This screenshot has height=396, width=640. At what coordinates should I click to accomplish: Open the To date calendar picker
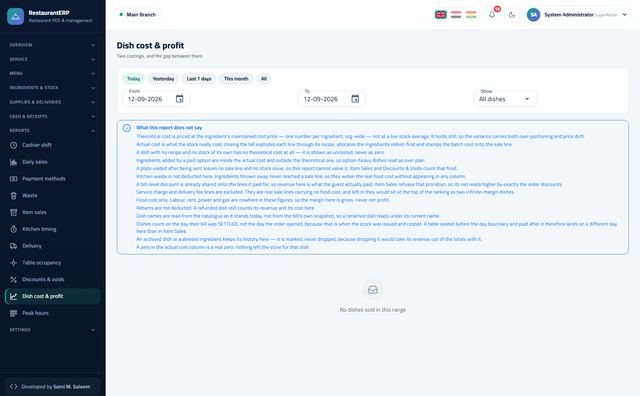coord(355,99)
